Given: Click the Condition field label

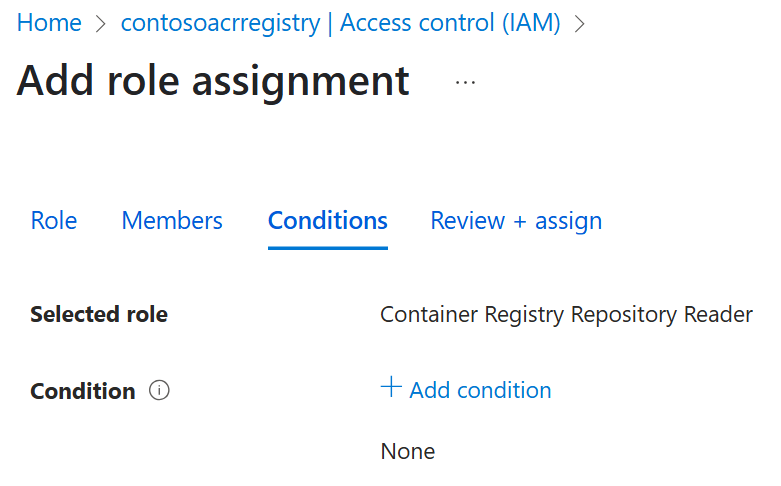Looking at the screenshot, I should tap(82, 391).
